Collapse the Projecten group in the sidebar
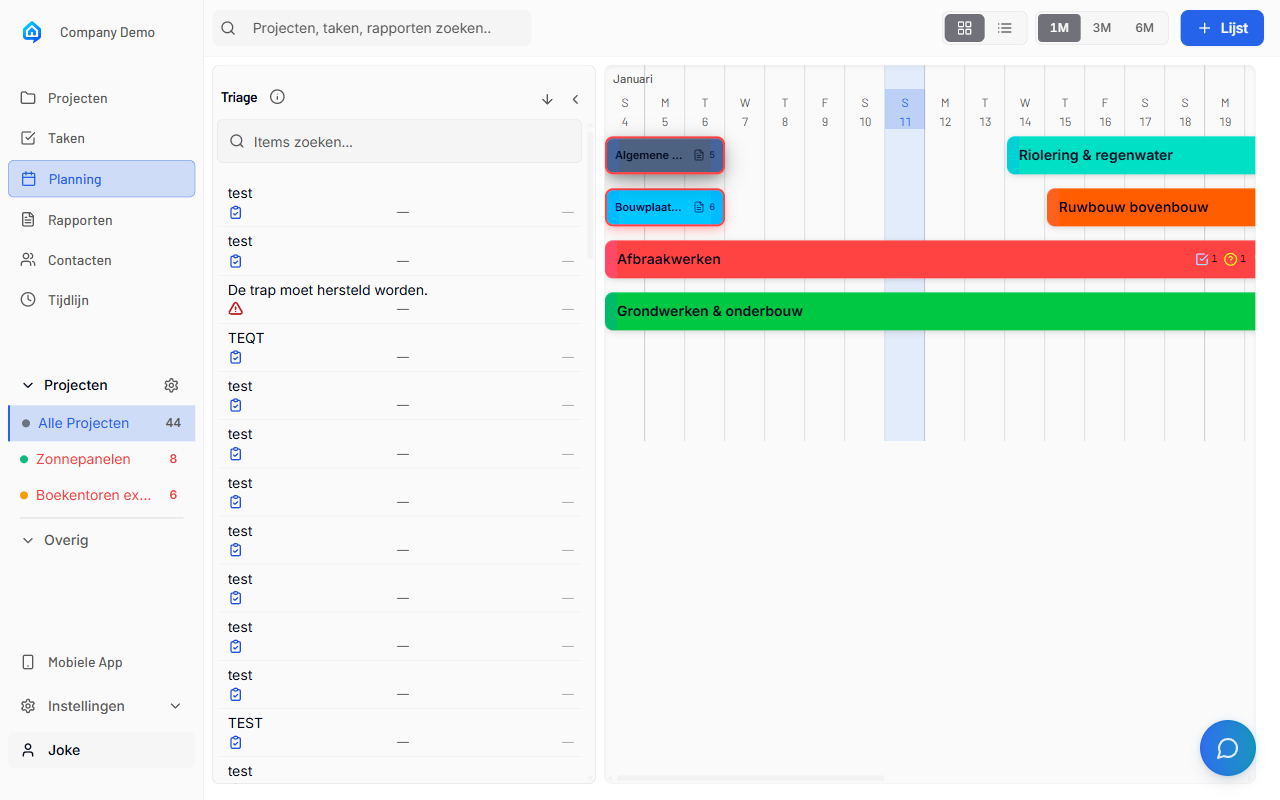 point(27,385)
